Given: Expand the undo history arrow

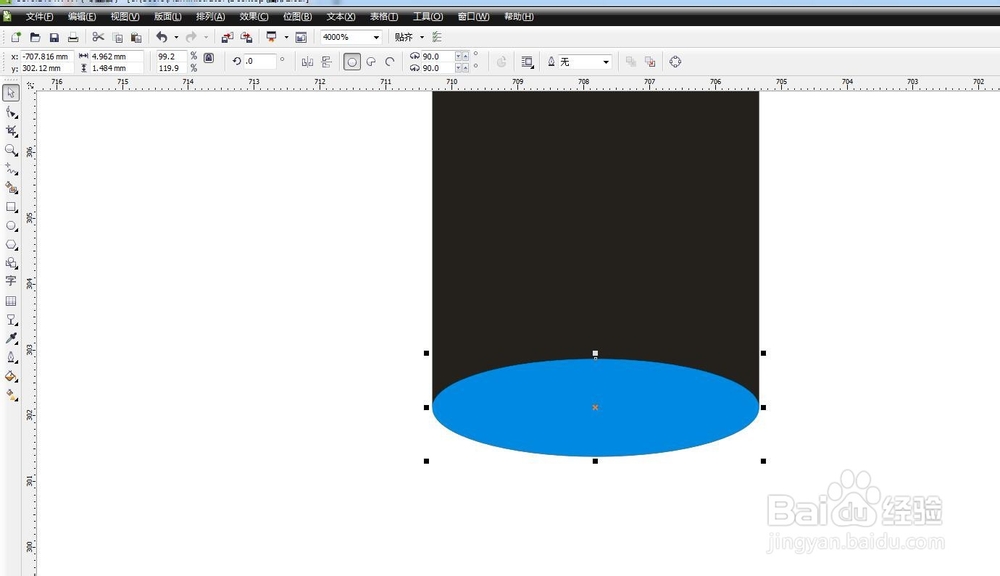Looking at the screenshot, I should (x=176, y=37).
